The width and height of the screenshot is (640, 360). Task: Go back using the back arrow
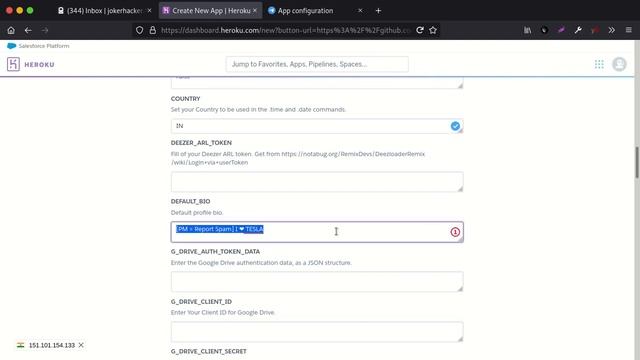[28, 30]
